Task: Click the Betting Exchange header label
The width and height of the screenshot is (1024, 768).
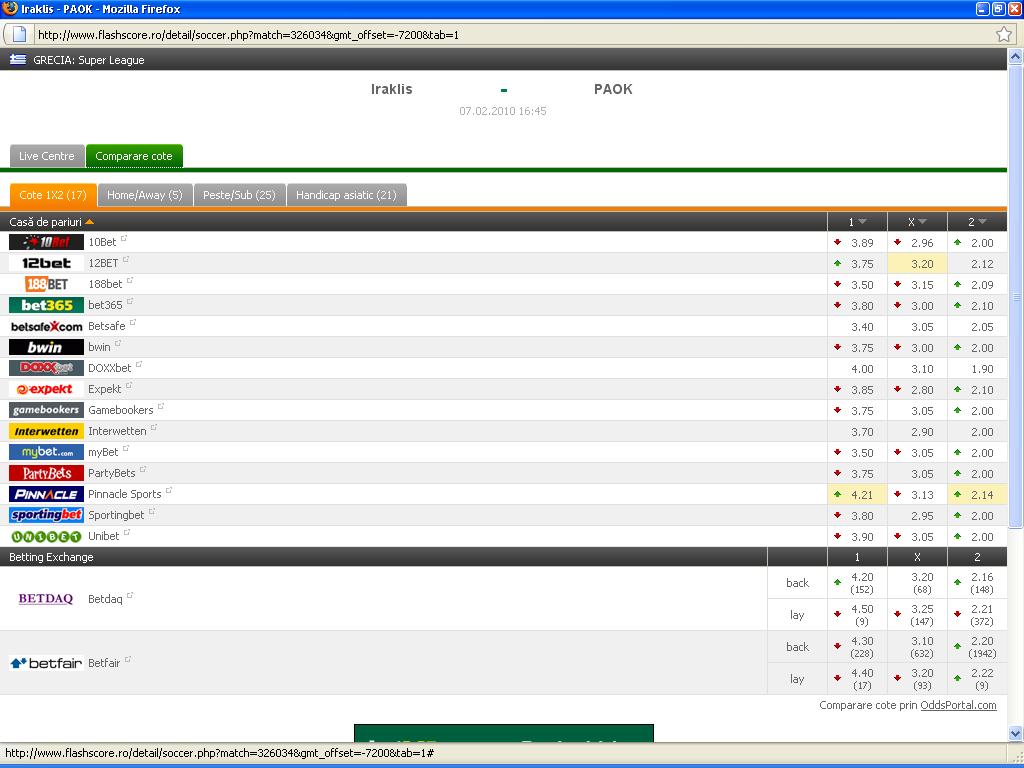Action: [x=51, y=557]
